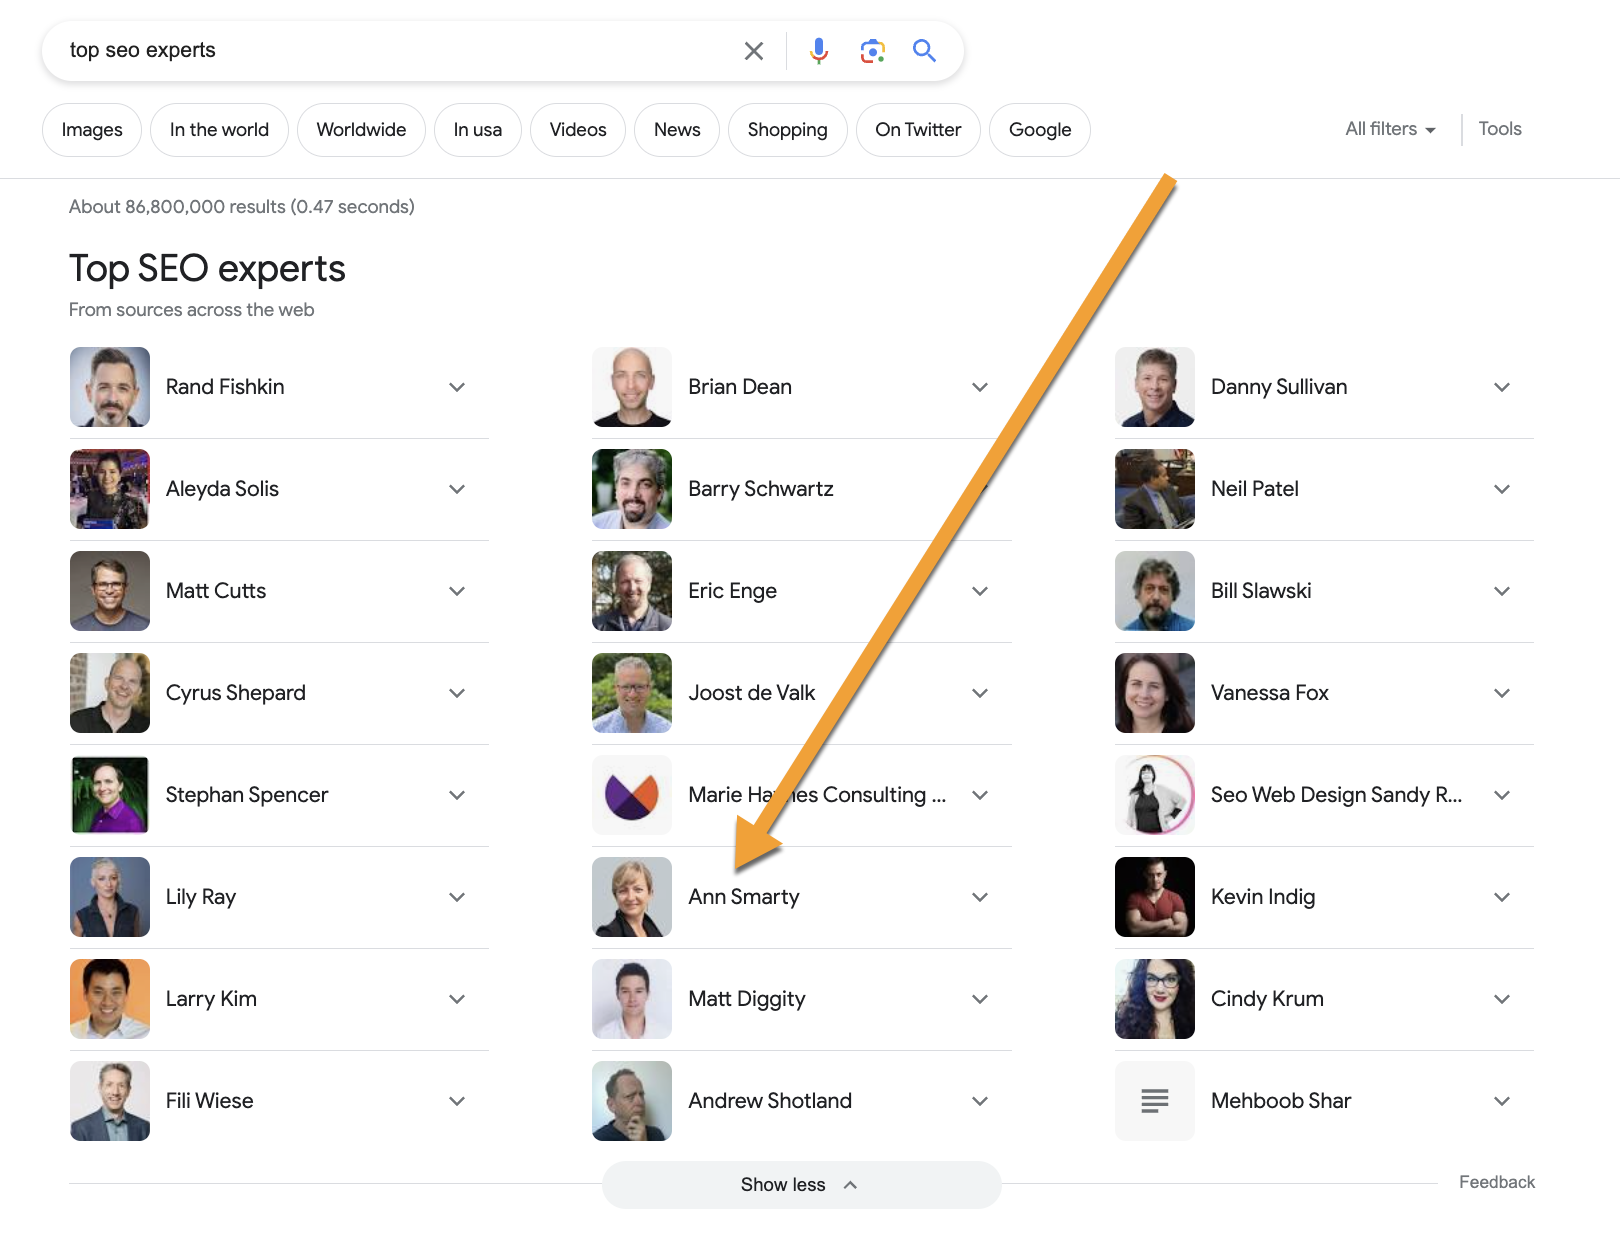This screenshot has width=1620, height=1236.
Task: Click the Mehboob Shar placeholder document icon
Action: click(x=1155, y=1101)
